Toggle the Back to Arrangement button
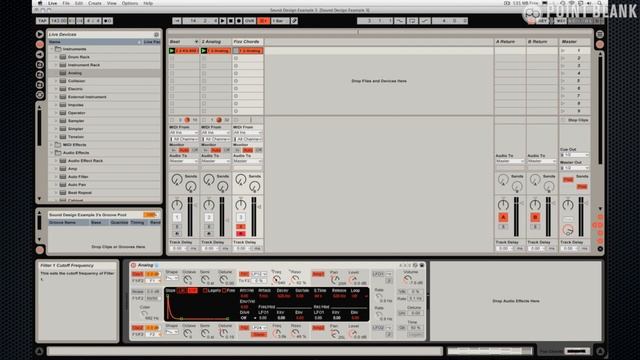The width and height of the screenshot is (640, 360). [264, 21]
